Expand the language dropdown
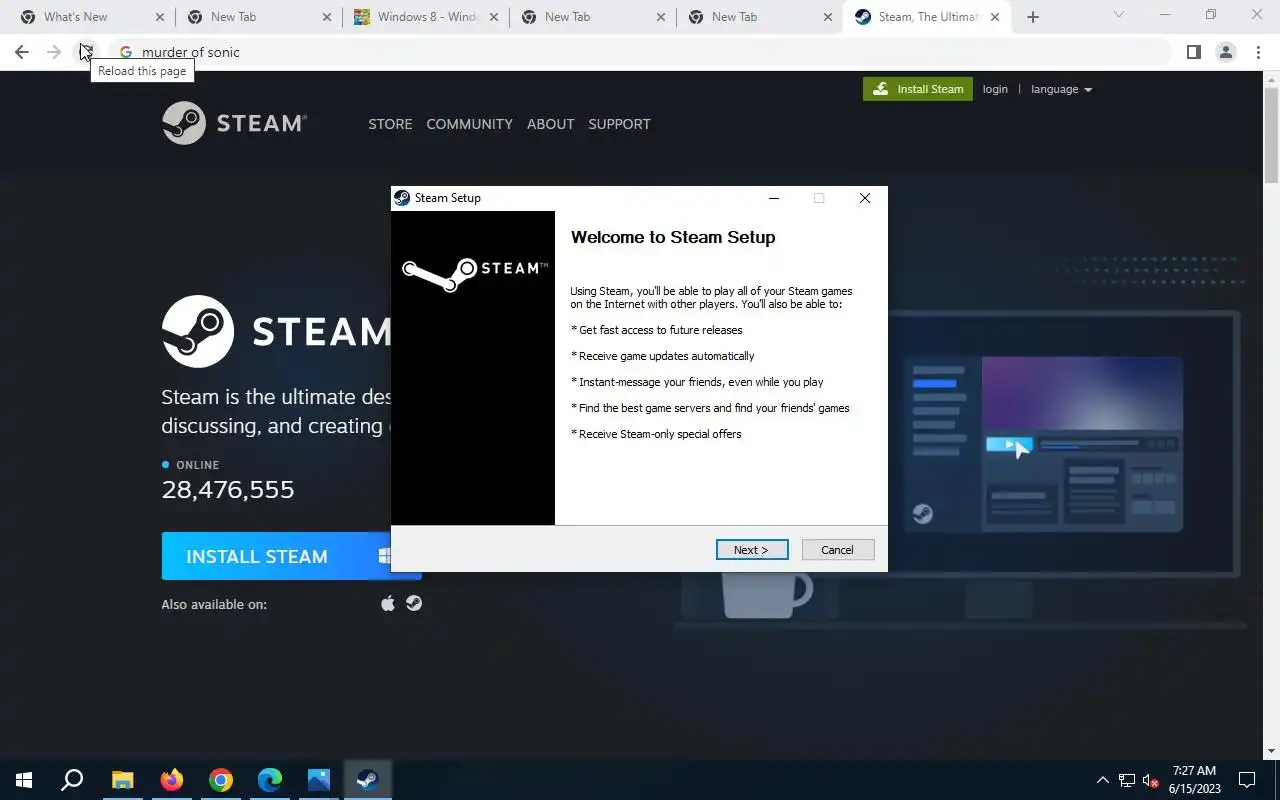The image size is (1280, 800). click(x=1061, y=89)
